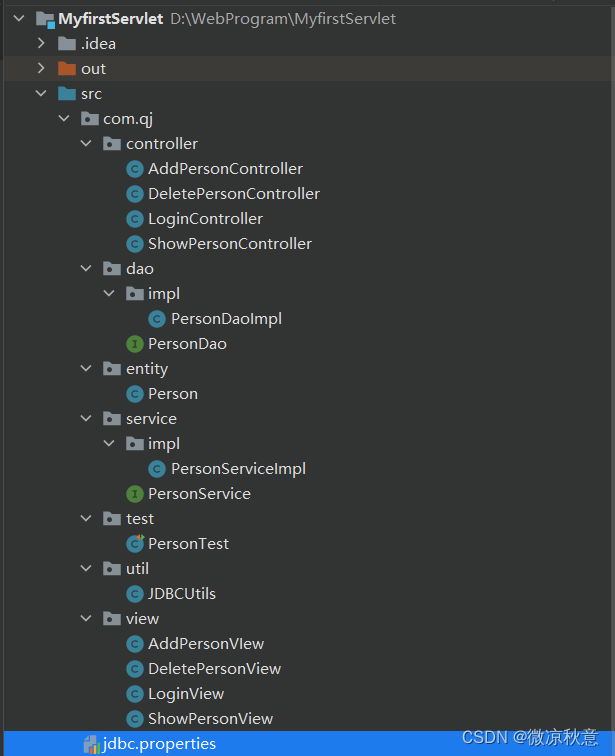This screenshot has width=615, height=756.
Task: Click the PersonDao interface icon
Action: [134, 344]
